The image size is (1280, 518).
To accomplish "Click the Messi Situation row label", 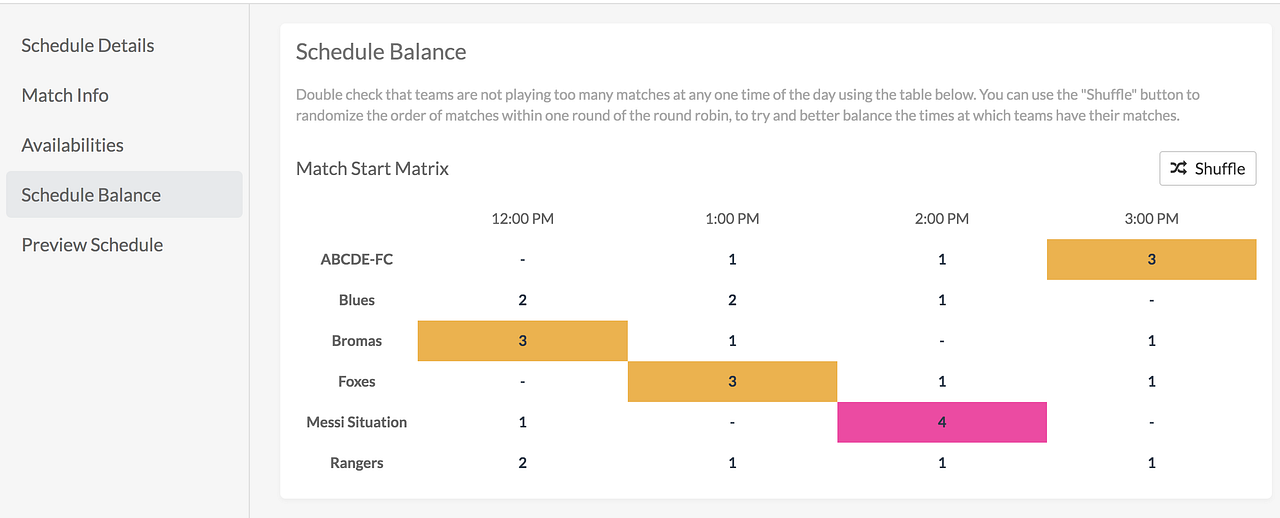I will pos(357,422).
